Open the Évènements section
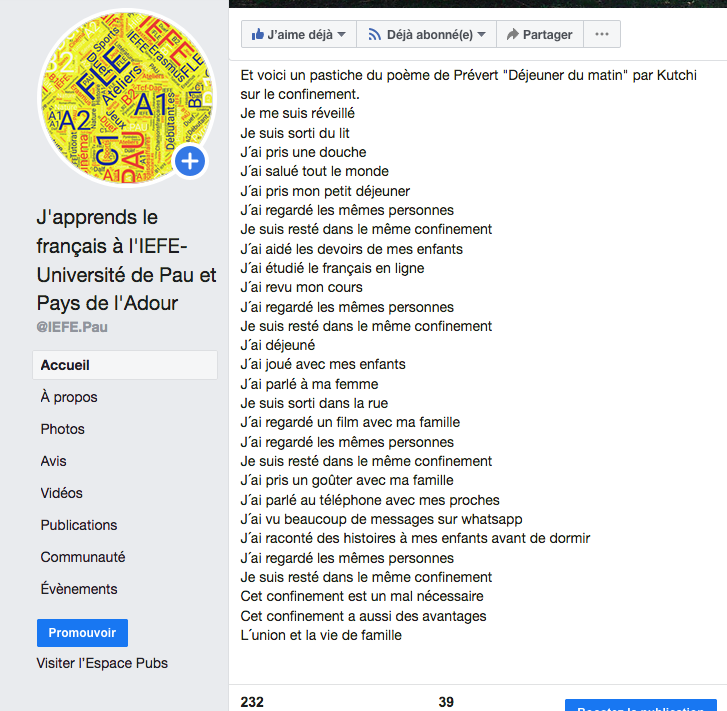 tap(79, 589)
